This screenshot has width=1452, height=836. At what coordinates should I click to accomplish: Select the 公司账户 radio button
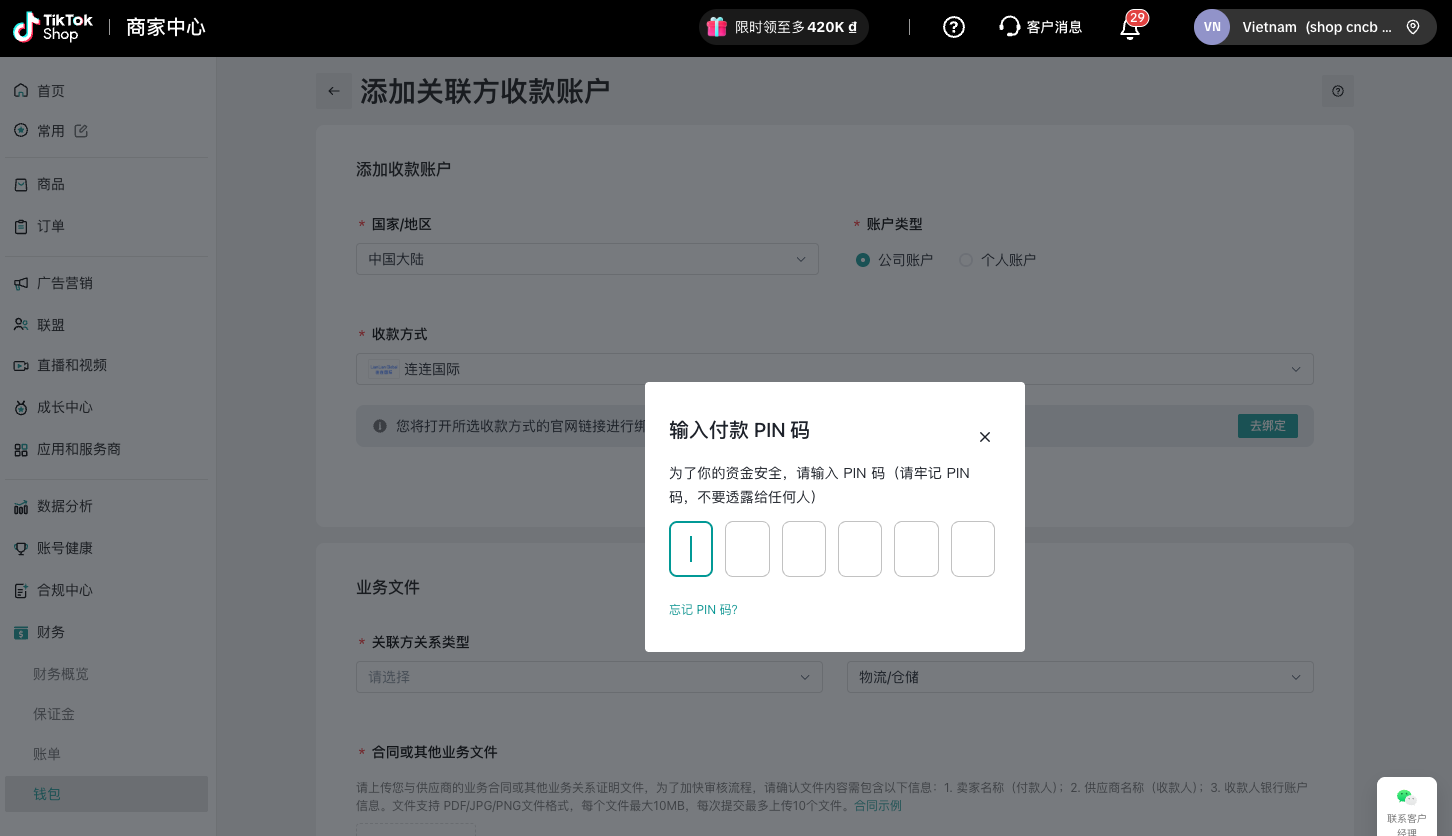click(x=863, y=260)
